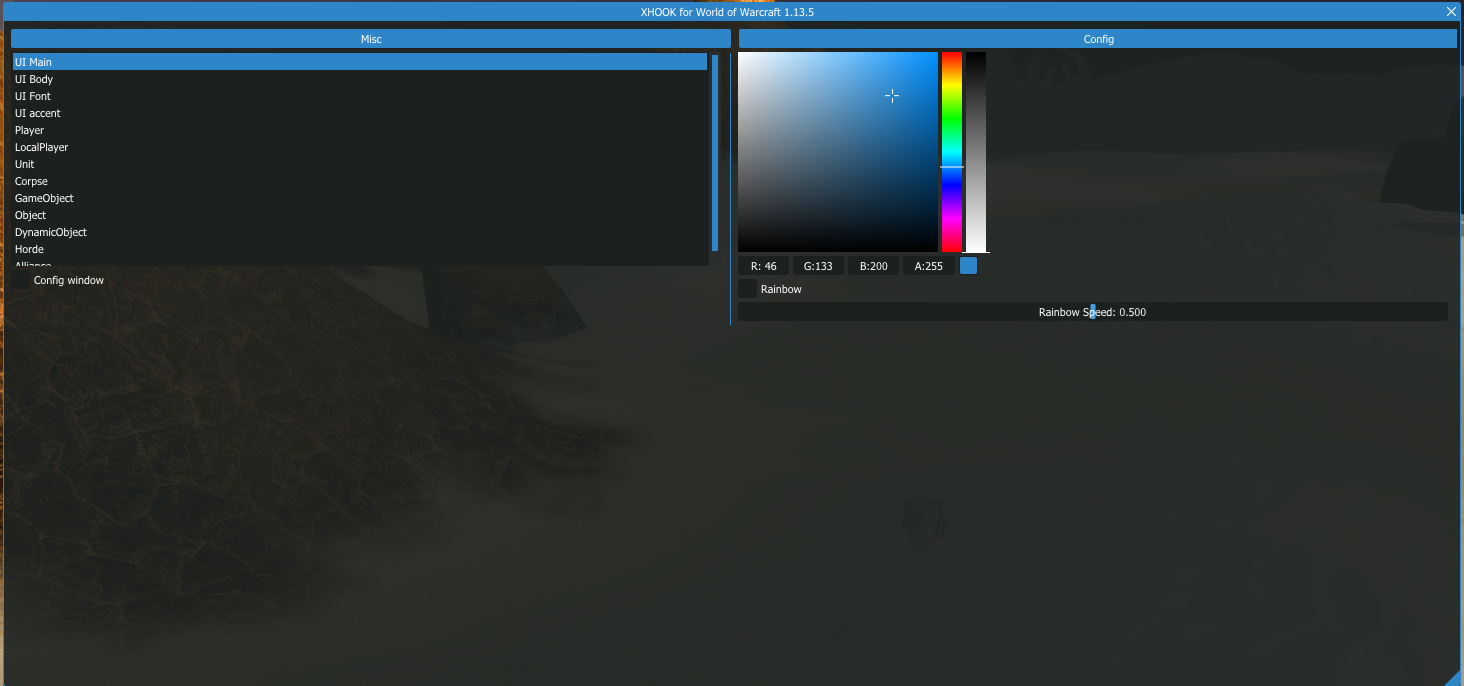Click the window resize grip corner
Viewport: 1464px width, 686px height.
[x=1453, y=678]
